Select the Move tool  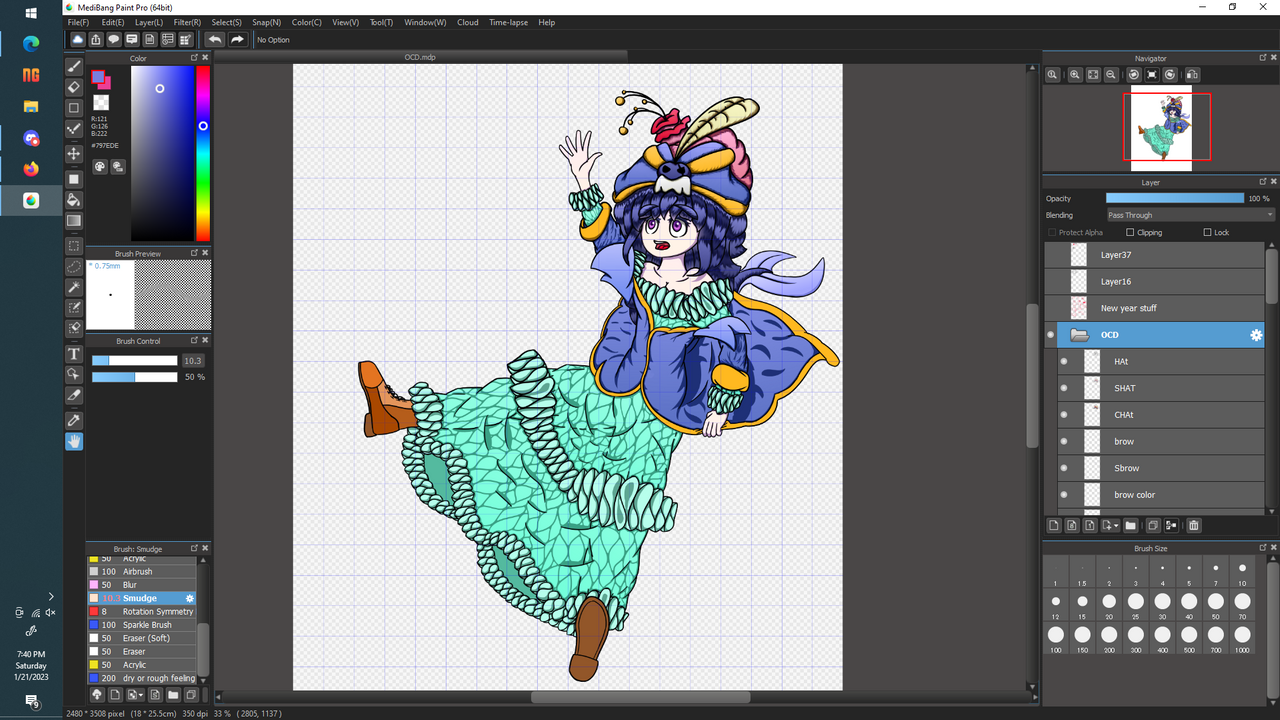click(74, 154)
